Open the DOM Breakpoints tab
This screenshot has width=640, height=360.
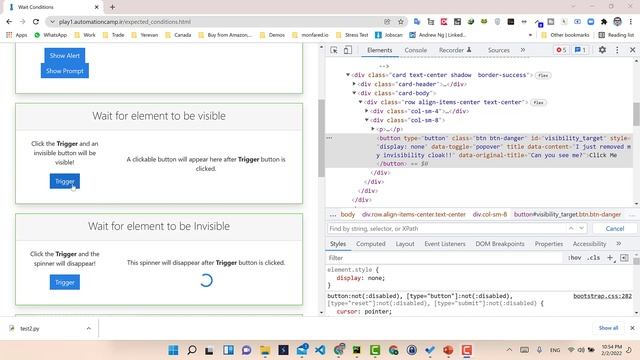(500, 244)
